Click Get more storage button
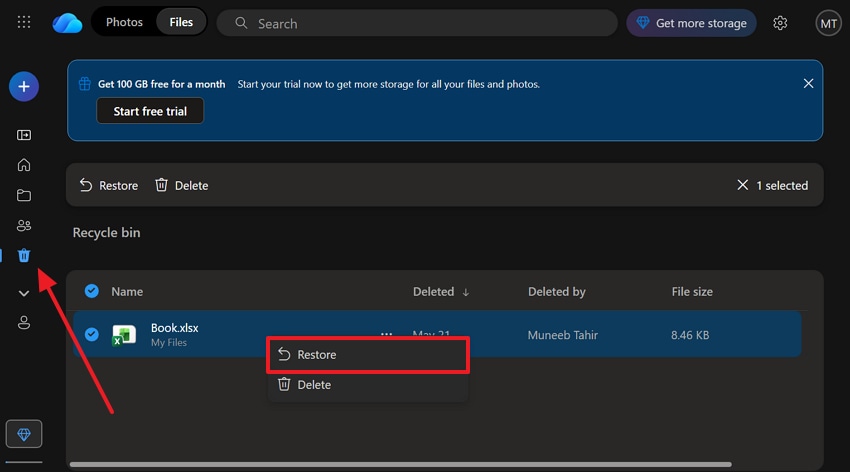The width and height of the screenshot is (850, 472). (691, 23)
